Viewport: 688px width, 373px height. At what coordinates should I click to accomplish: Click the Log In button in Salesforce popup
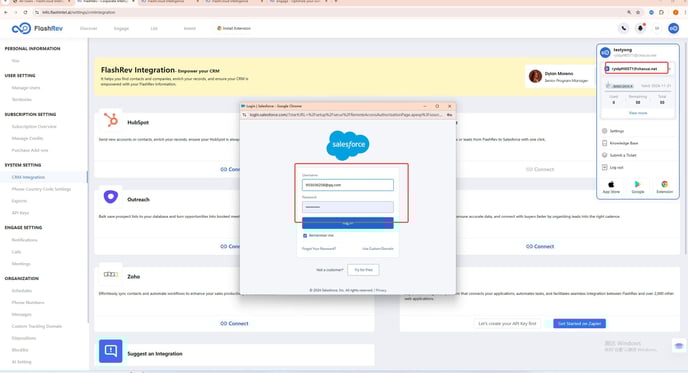tap(348, 223)
